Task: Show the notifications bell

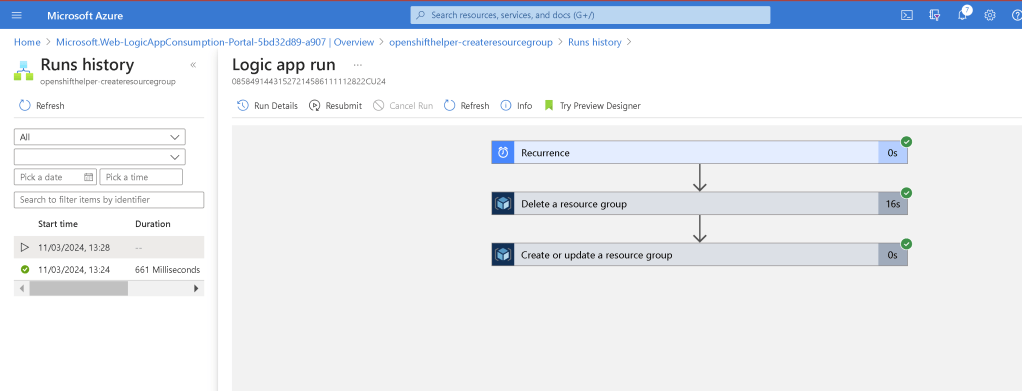Action: coord(962,15)
